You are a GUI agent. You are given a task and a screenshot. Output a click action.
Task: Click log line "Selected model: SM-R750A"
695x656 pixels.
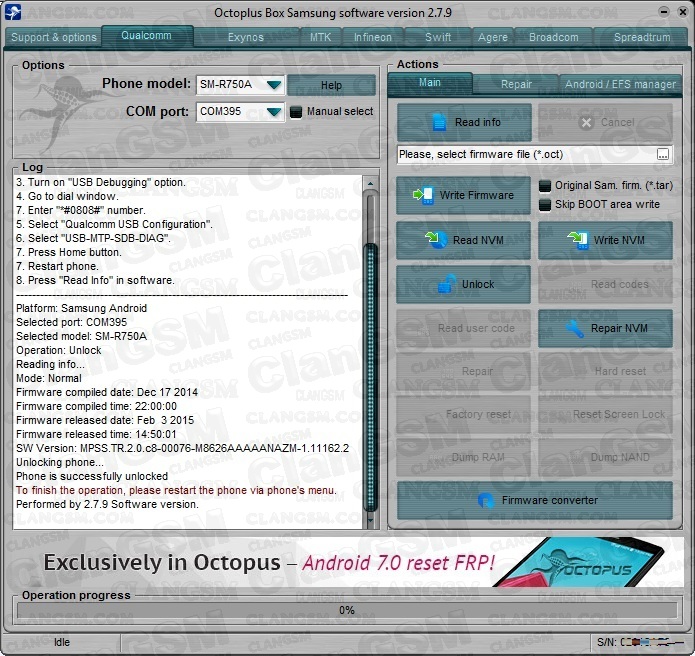81,336
